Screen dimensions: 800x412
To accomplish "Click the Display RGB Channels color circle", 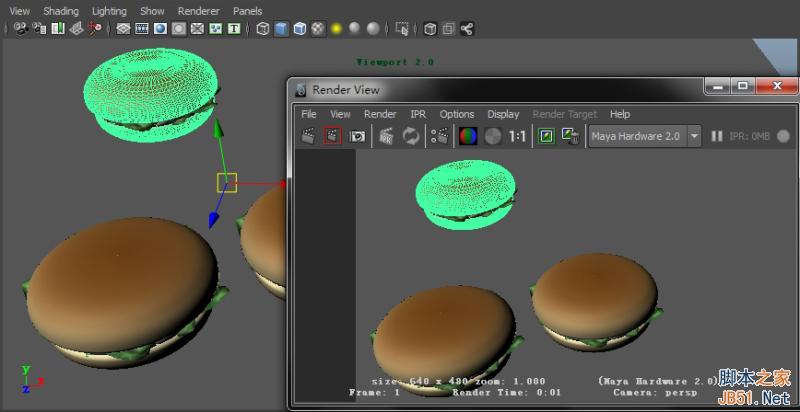I will (468, 136).
